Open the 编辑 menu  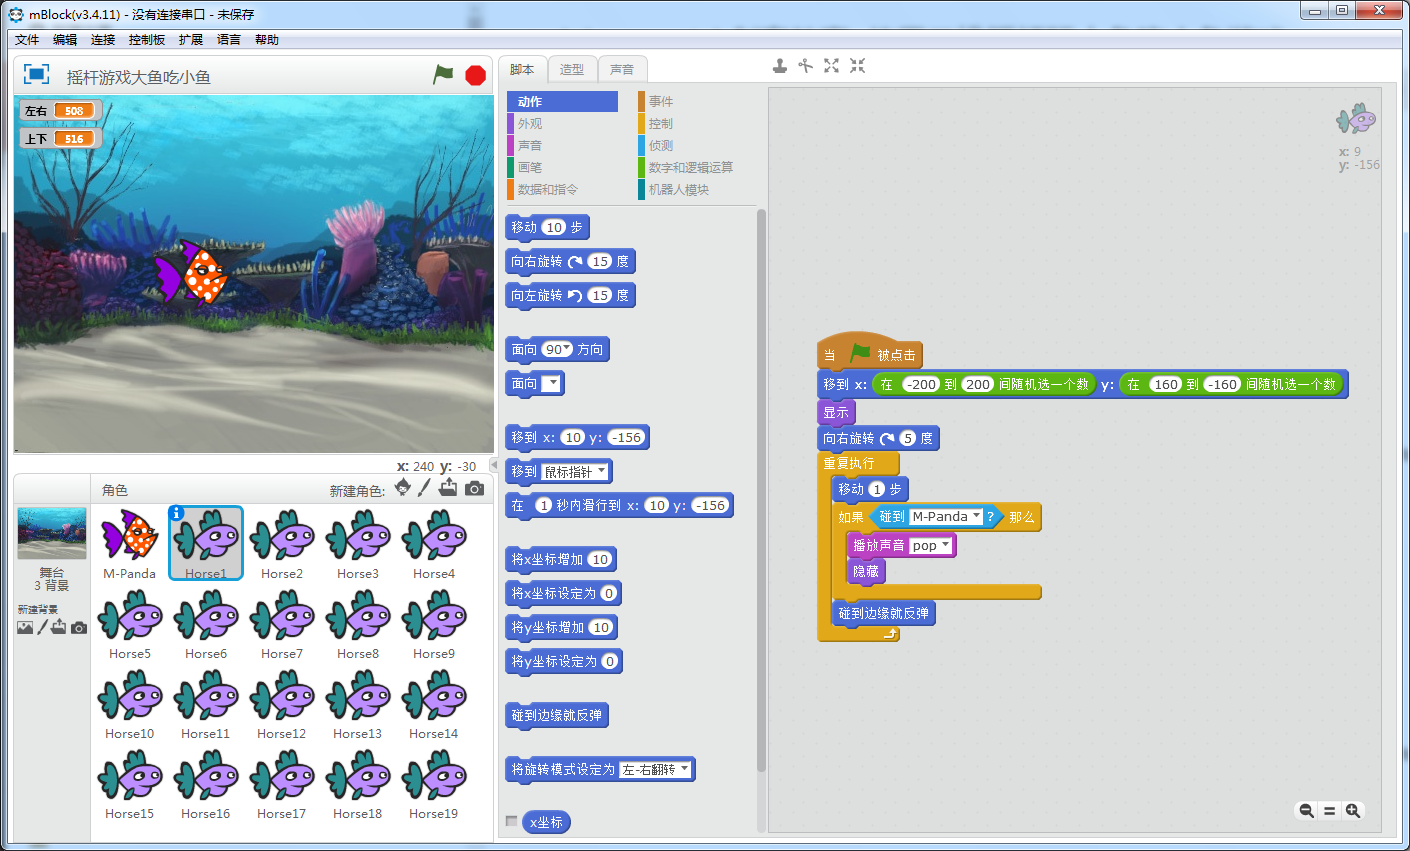(65, 40)
